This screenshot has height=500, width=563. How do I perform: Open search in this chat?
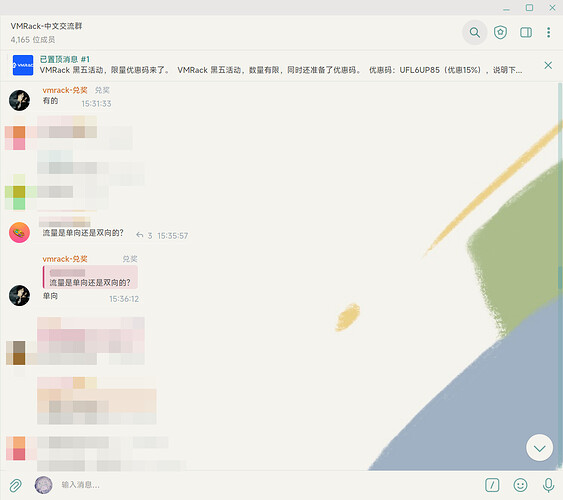[x=475, y=33]
